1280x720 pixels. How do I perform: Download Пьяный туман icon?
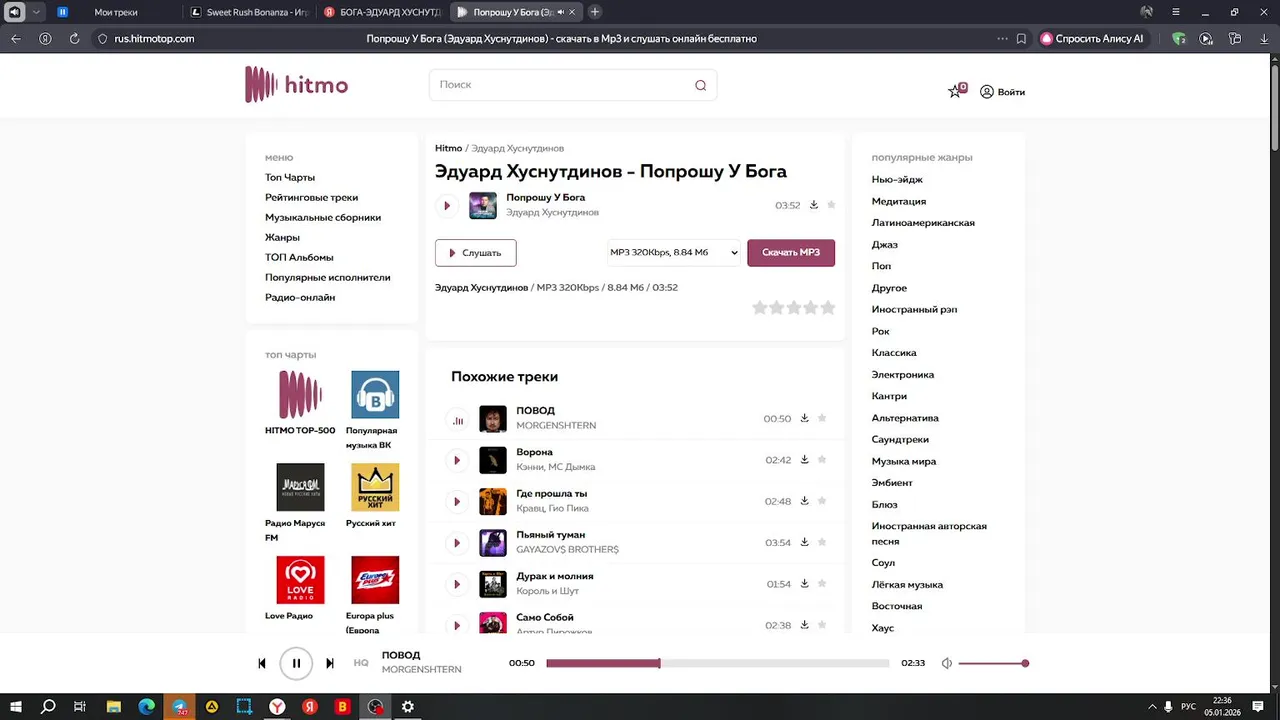click(x=804, y=542)
